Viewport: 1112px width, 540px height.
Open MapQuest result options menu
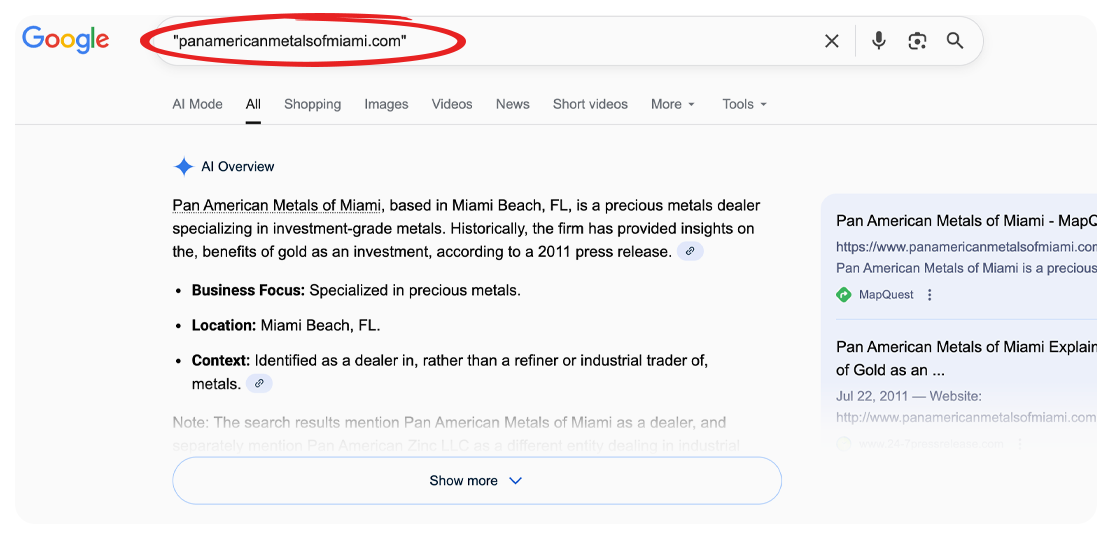930,295
